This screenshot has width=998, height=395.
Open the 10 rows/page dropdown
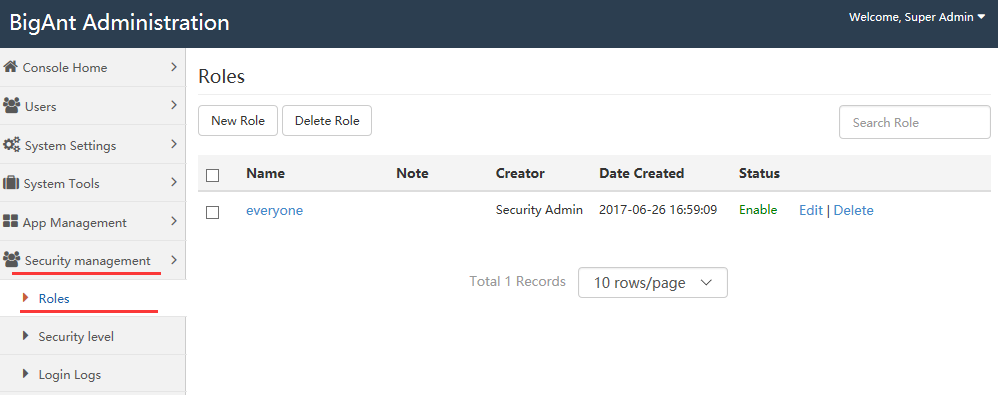tap(652, 282)
